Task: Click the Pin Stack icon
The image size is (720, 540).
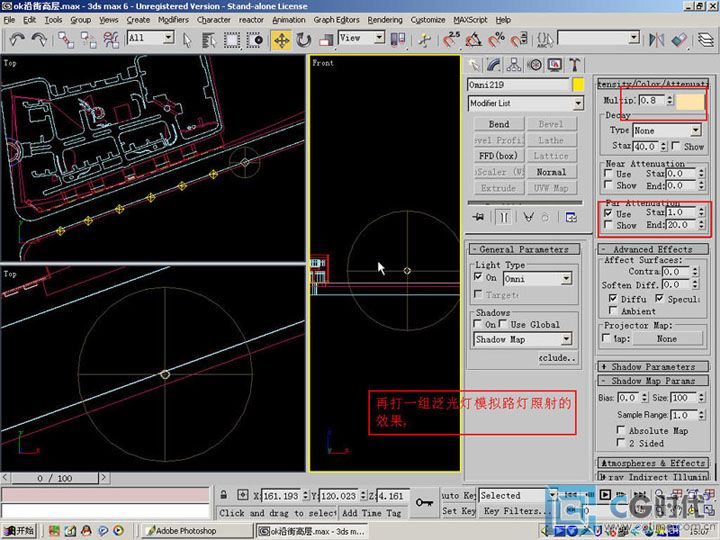Action: point(479,217)
